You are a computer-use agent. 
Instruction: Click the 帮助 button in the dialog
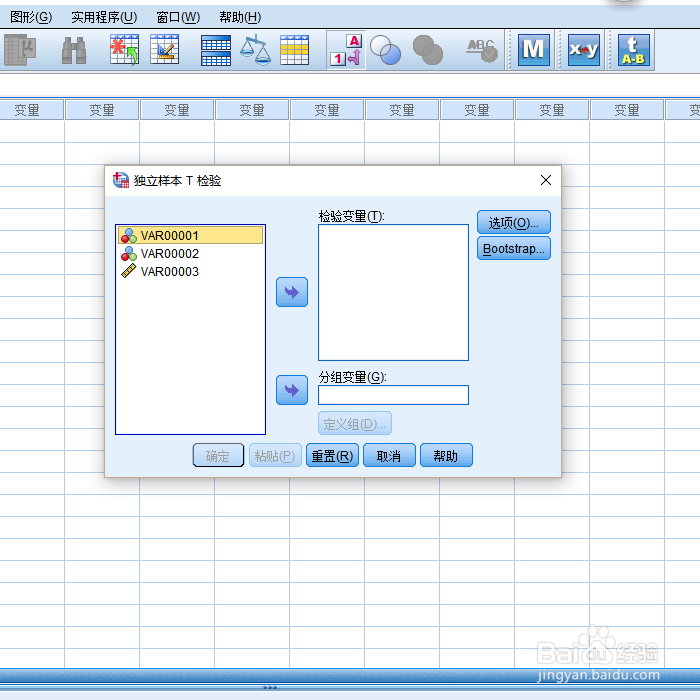(446, 455)
